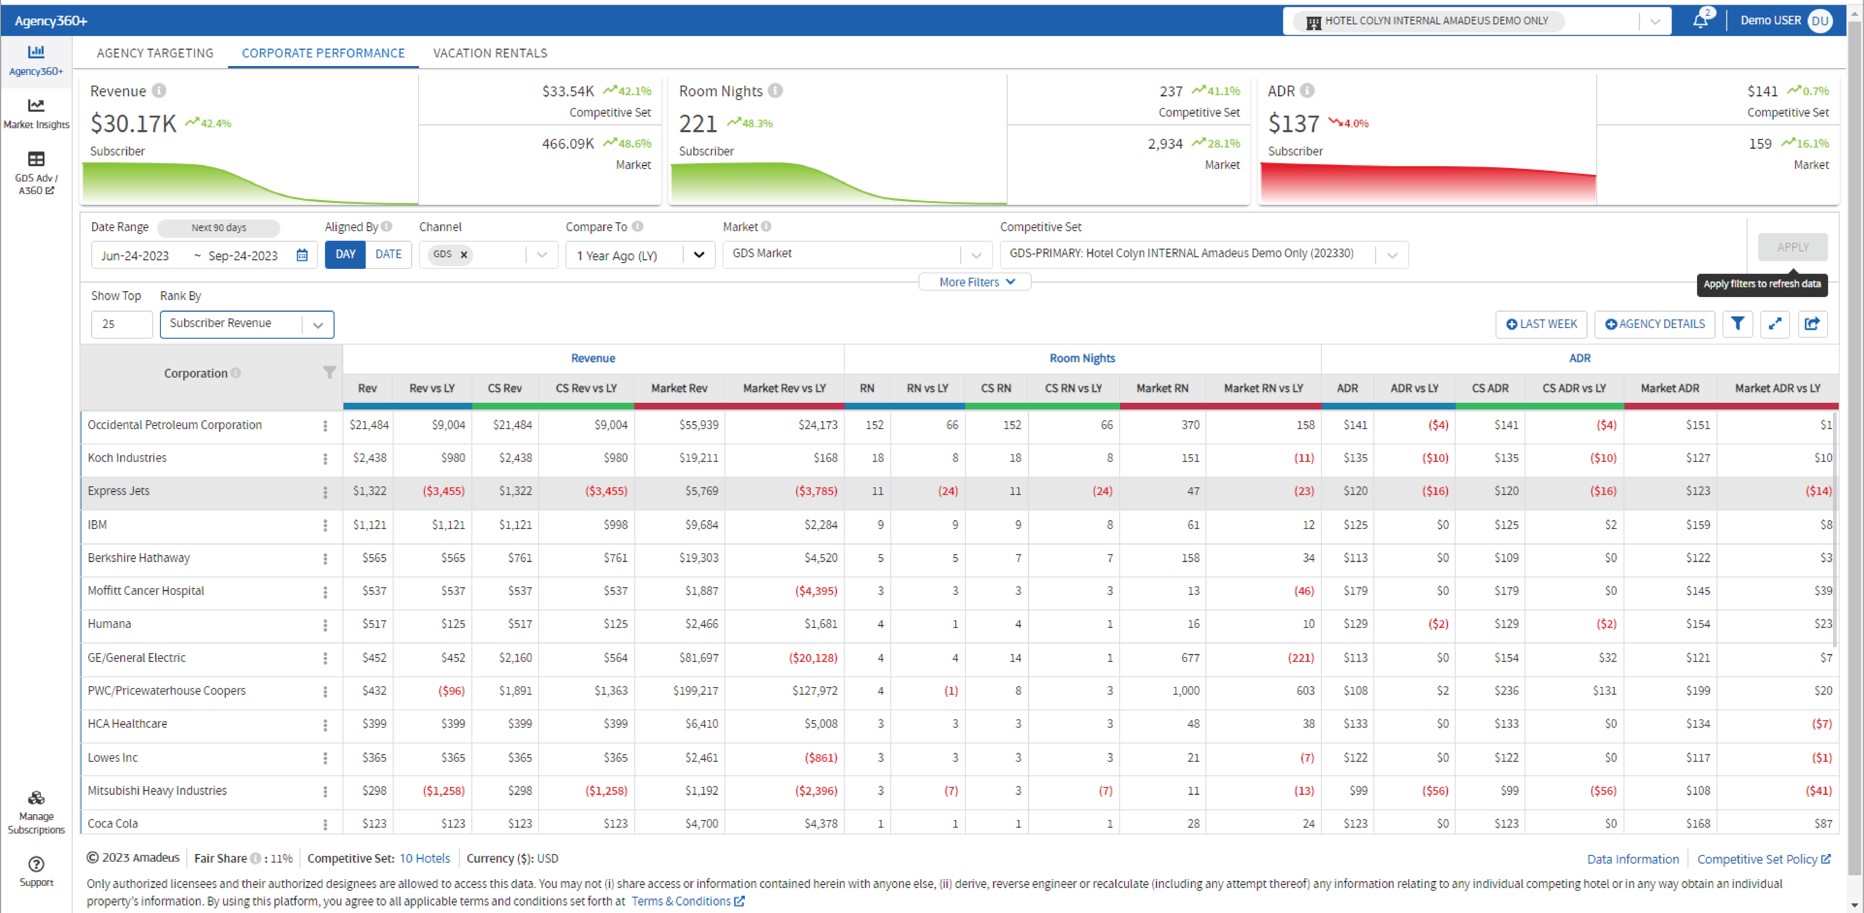This screenshot has height=913, width=1864.
Task: Open row menu for GE/General Electric
Action: tap(325, 659)
